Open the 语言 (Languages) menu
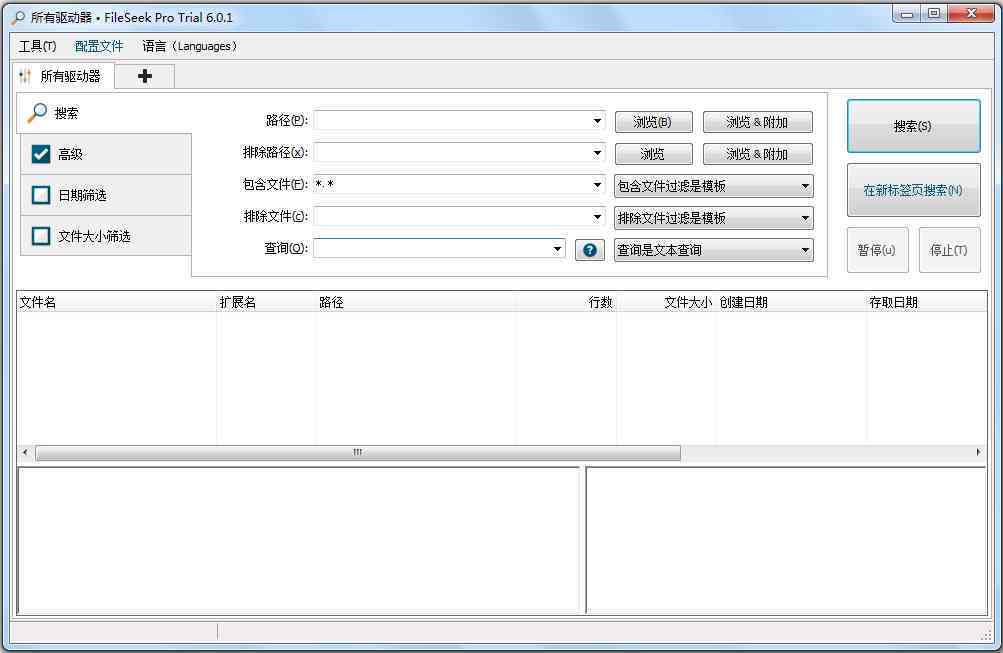Viewport: 1003px width, 653px height. (189, 46)
